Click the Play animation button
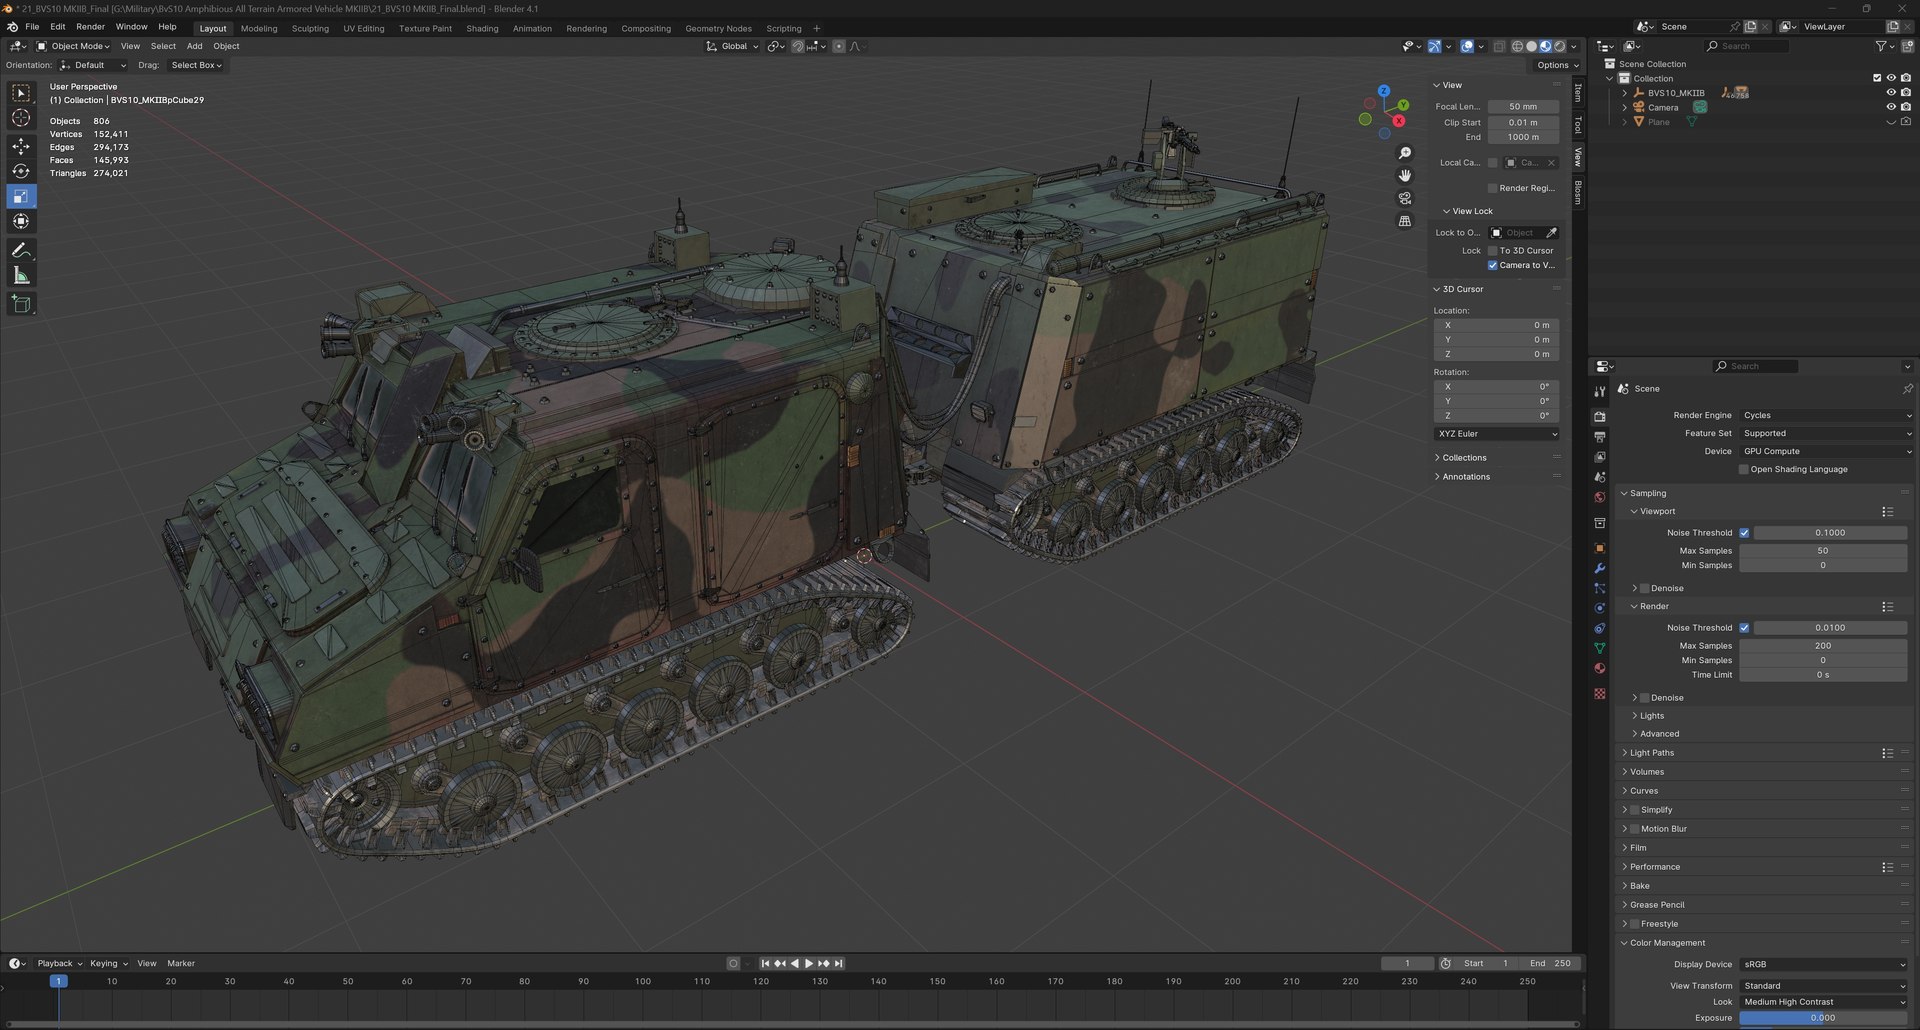Image resolution: width=1920 pixels, height=1030 pixels. (x=808, y=964)
